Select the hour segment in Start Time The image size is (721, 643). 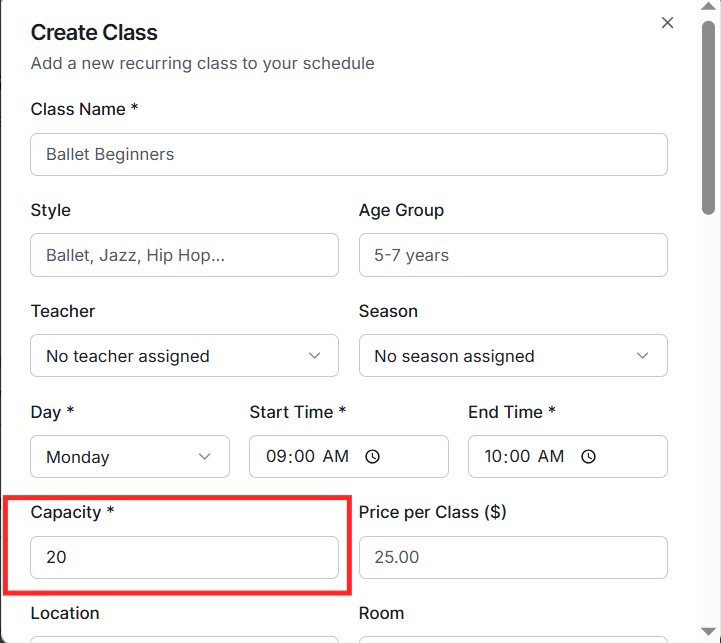pyautogui.click(x=275, y=457)
